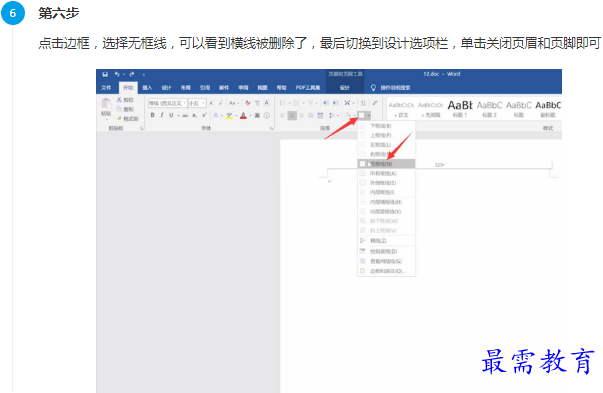Click the Save icon in Word's quick access bar
The image size is (603, 393).
[x=105, y=74]
